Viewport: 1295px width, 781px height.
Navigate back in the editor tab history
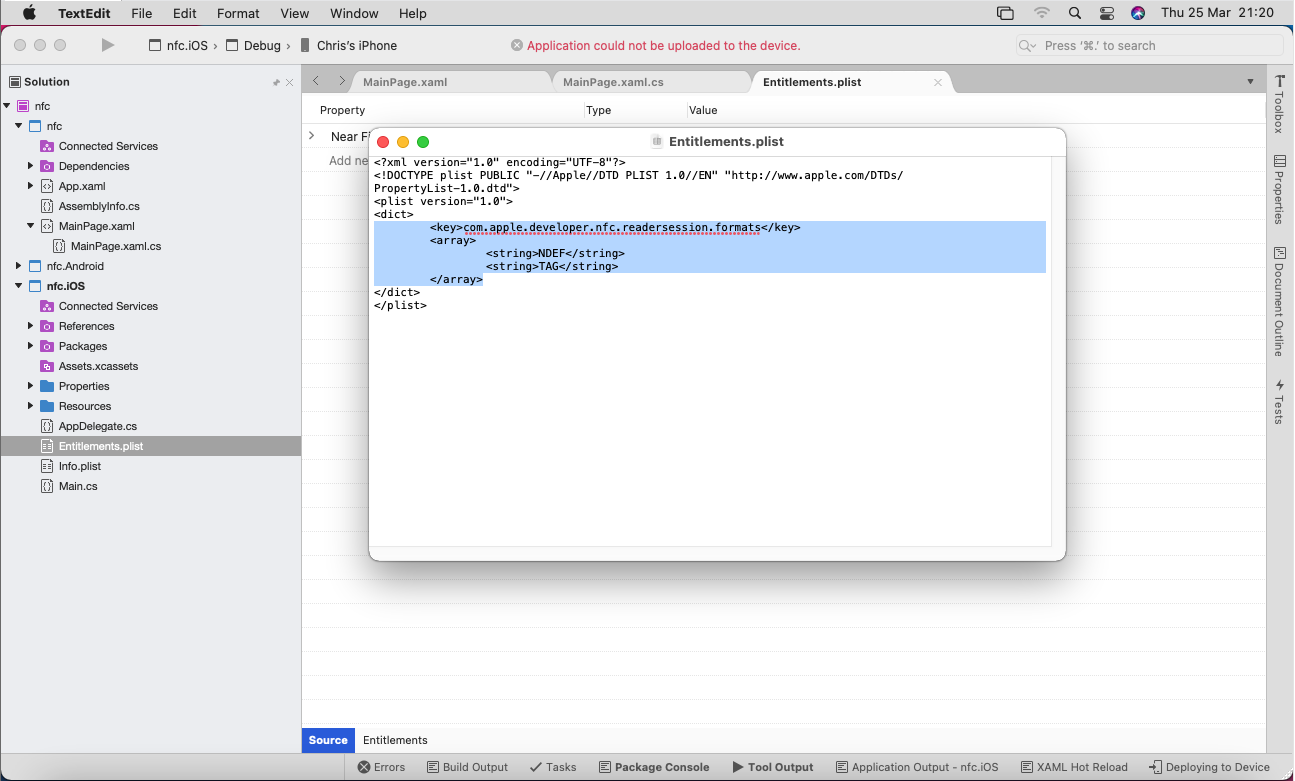tap(316, 81)
